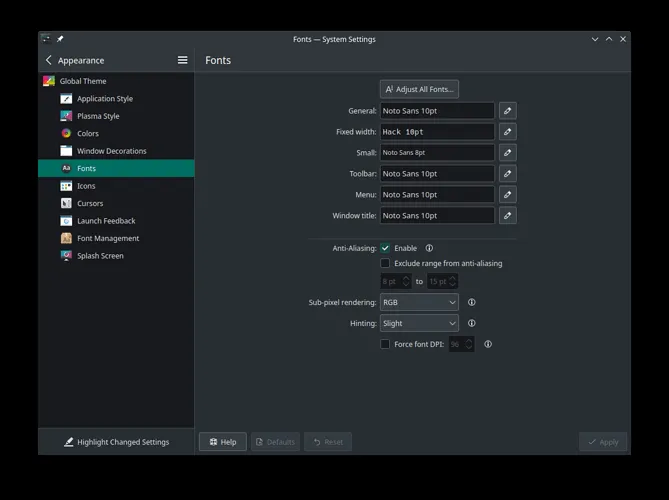Click the Adjust All Fonts button
669x500 pixels.
419,89
